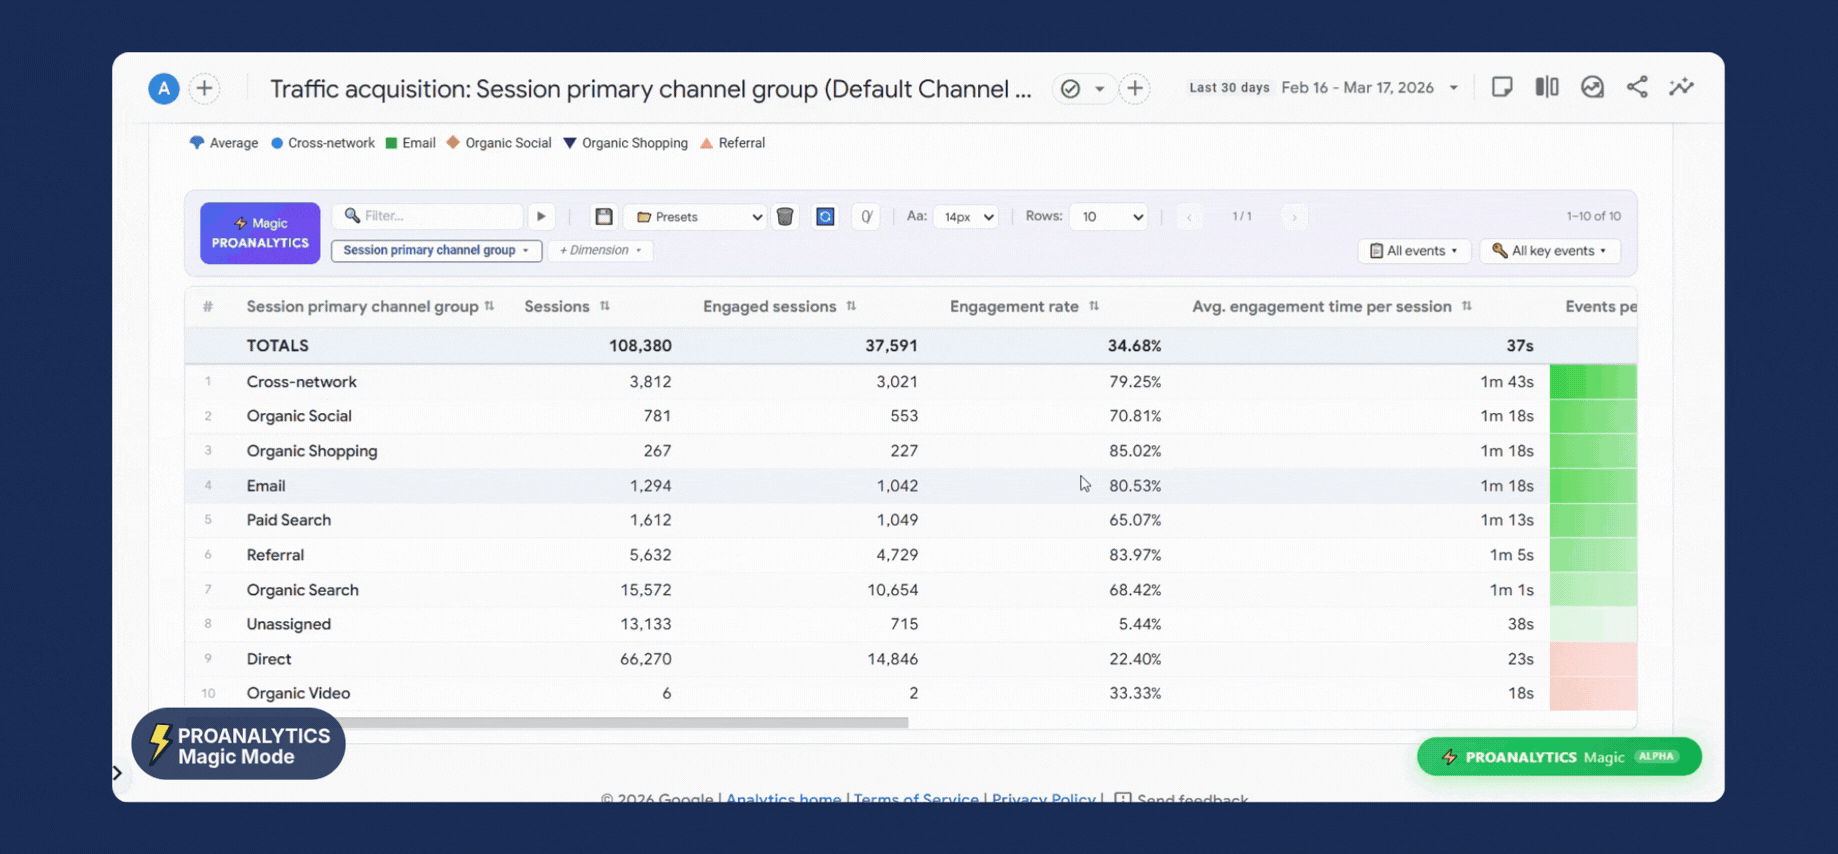The image size is (1838, 854).
Task: Sort by Avg. engagement time per session
Action: pyautogui.click(x=1331, y=306)
